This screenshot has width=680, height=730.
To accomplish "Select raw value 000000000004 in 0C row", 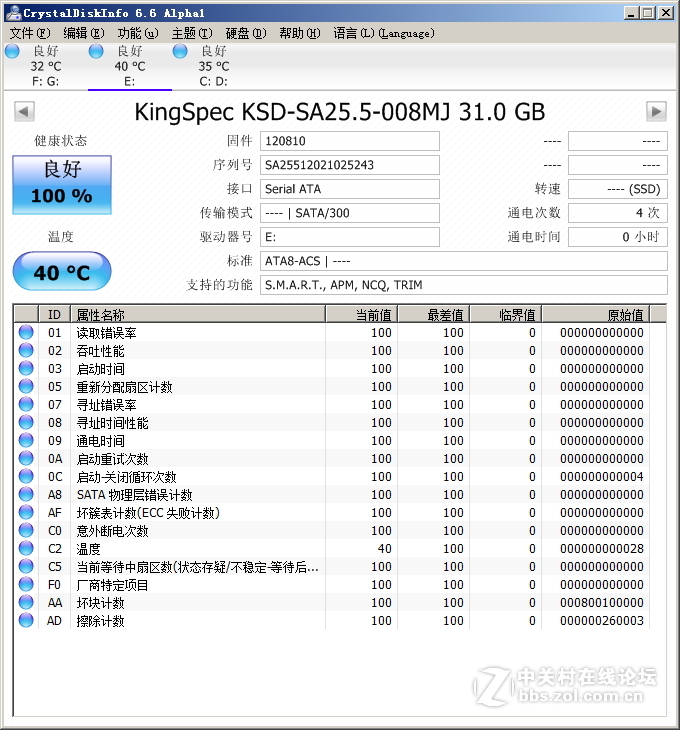I will click(602, 477).
